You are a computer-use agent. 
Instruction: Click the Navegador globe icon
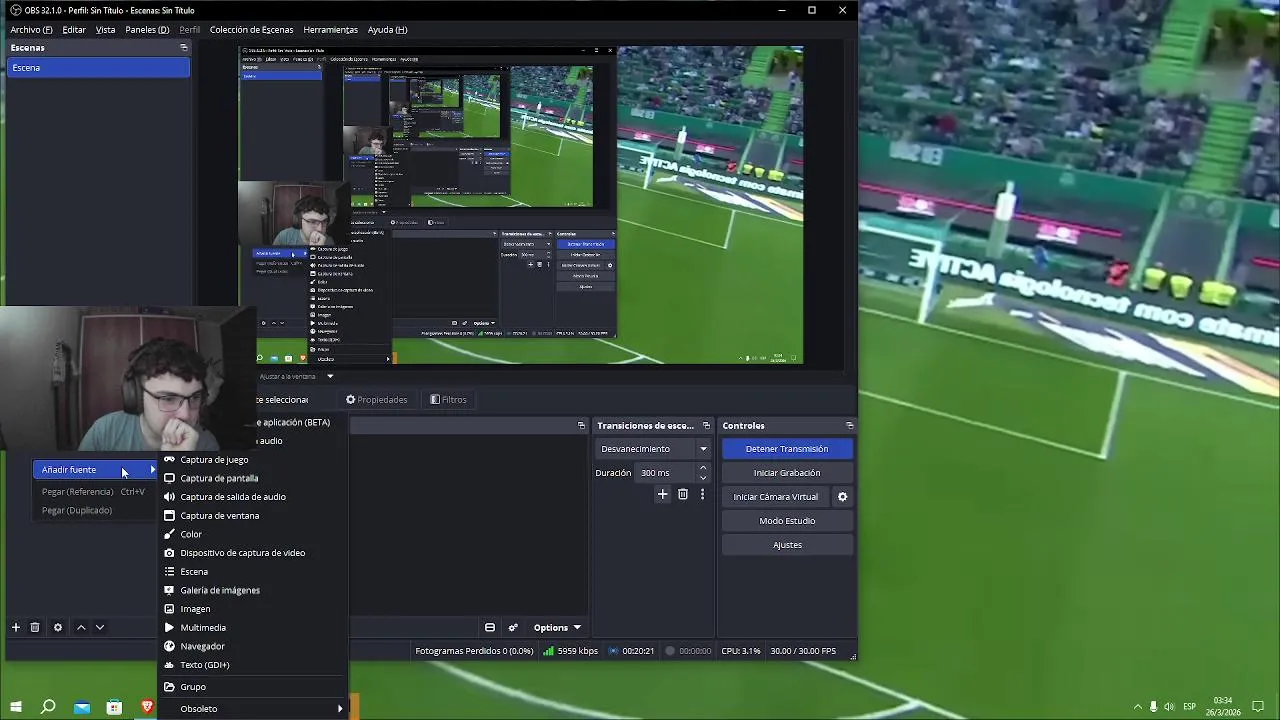click(169, 646)
